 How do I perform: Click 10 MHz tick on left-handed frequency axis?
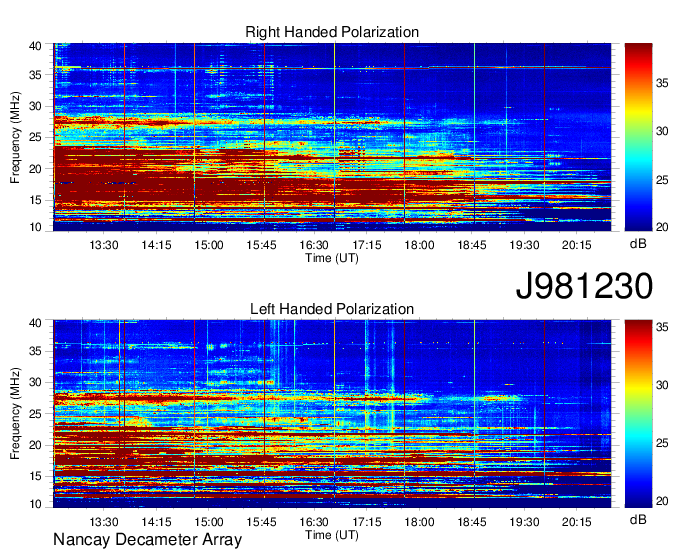click(35, 504)
